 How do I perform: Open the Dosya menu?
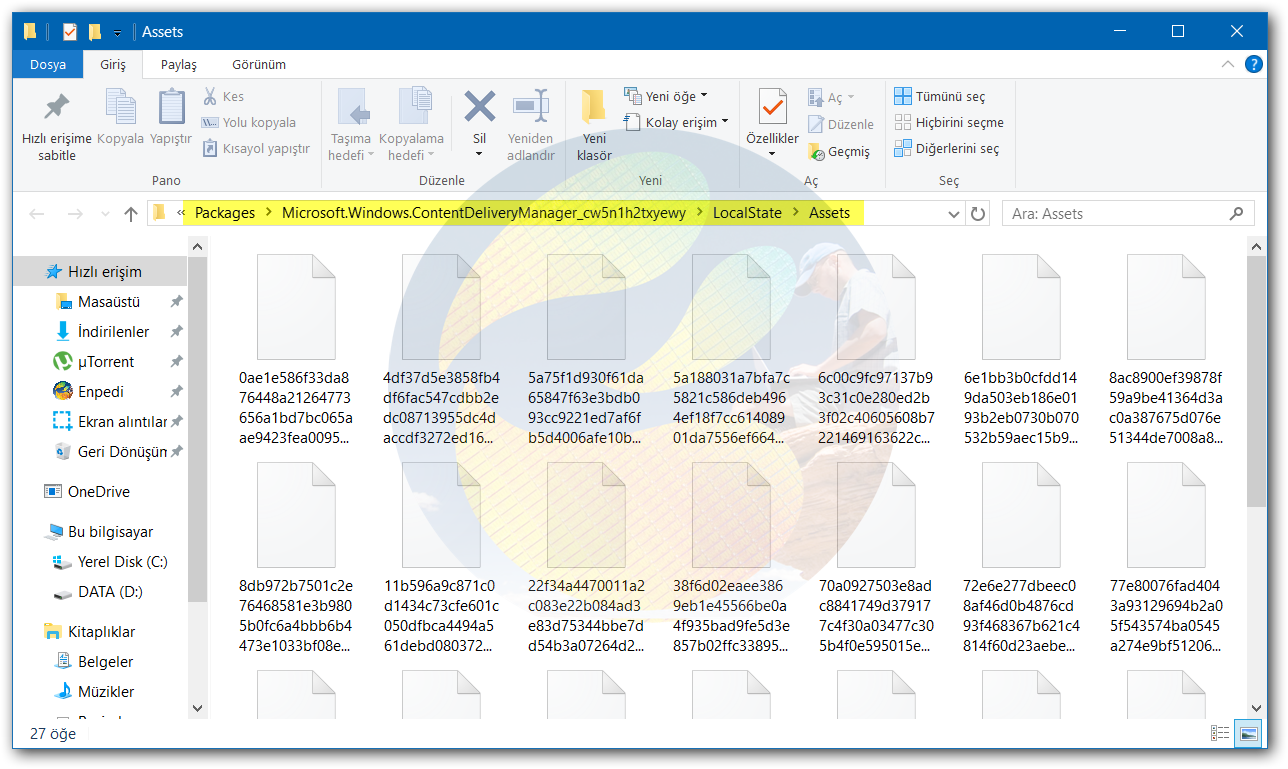coord(47,64)
